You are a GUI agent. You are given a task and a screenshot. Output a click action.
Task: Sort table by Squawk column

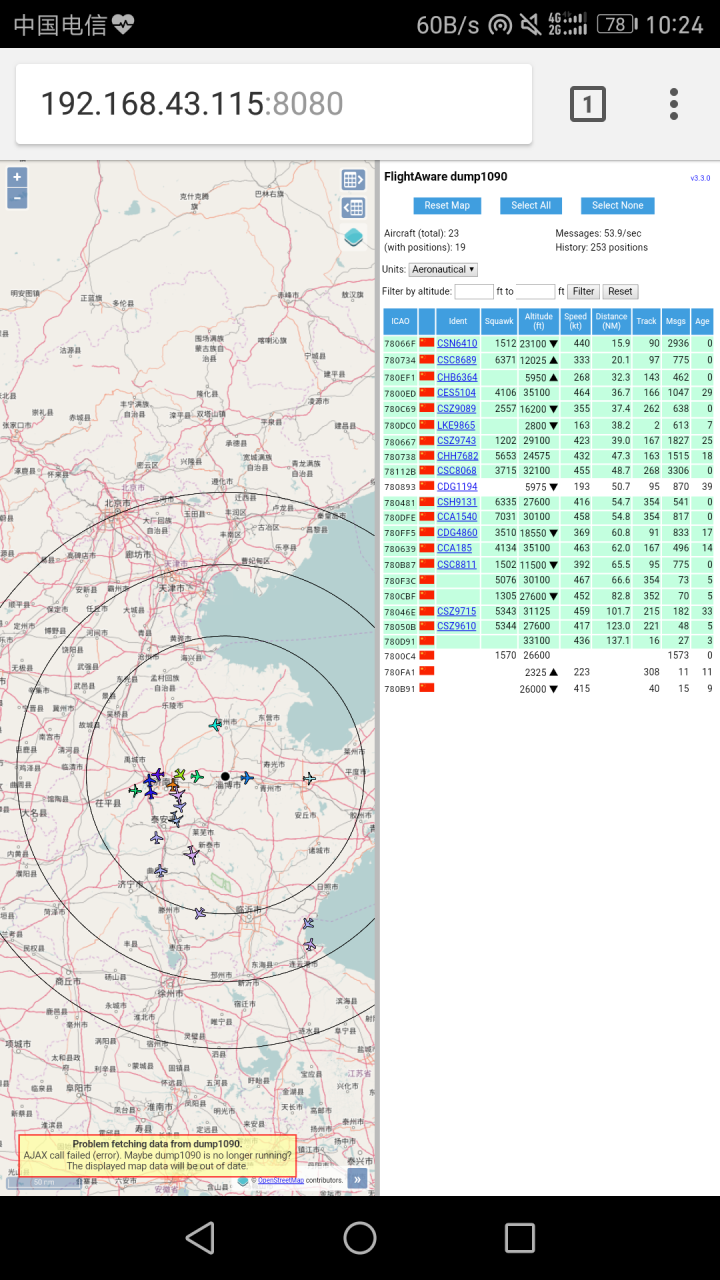pos(499,321)
